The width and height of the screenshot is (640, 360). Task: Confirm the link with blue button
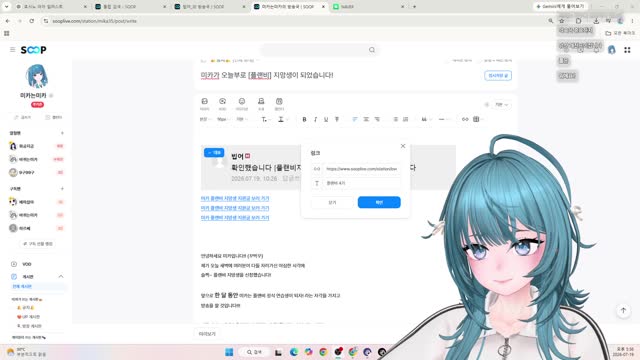tap(379, 202)
